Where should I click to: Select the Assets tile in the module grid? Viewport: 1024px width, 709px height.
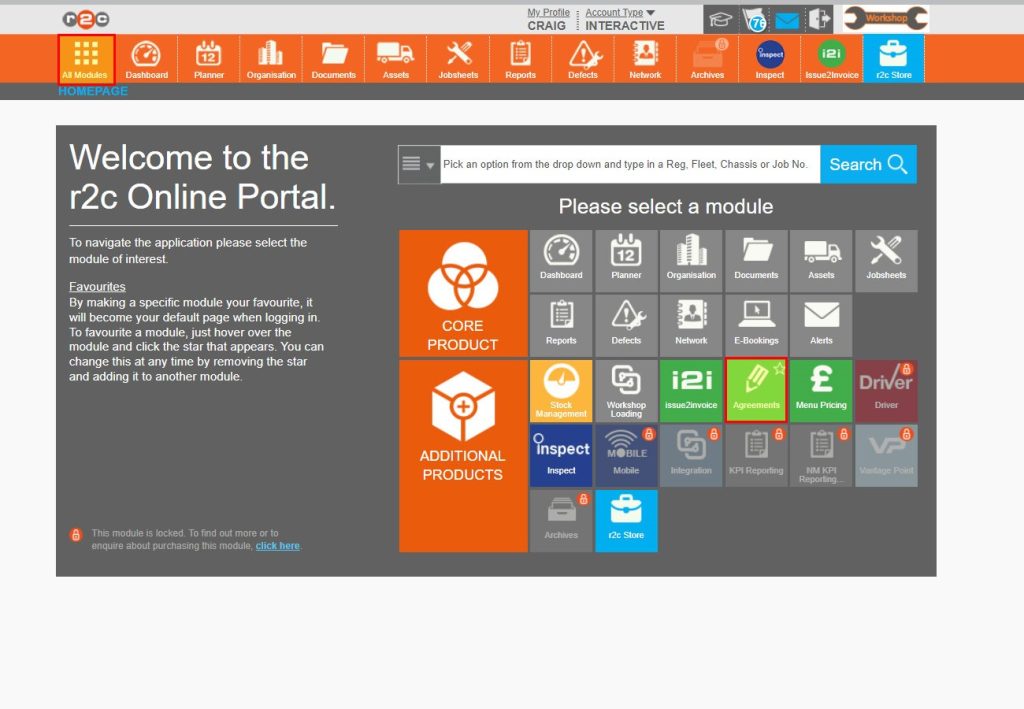[x=821, y=260]
